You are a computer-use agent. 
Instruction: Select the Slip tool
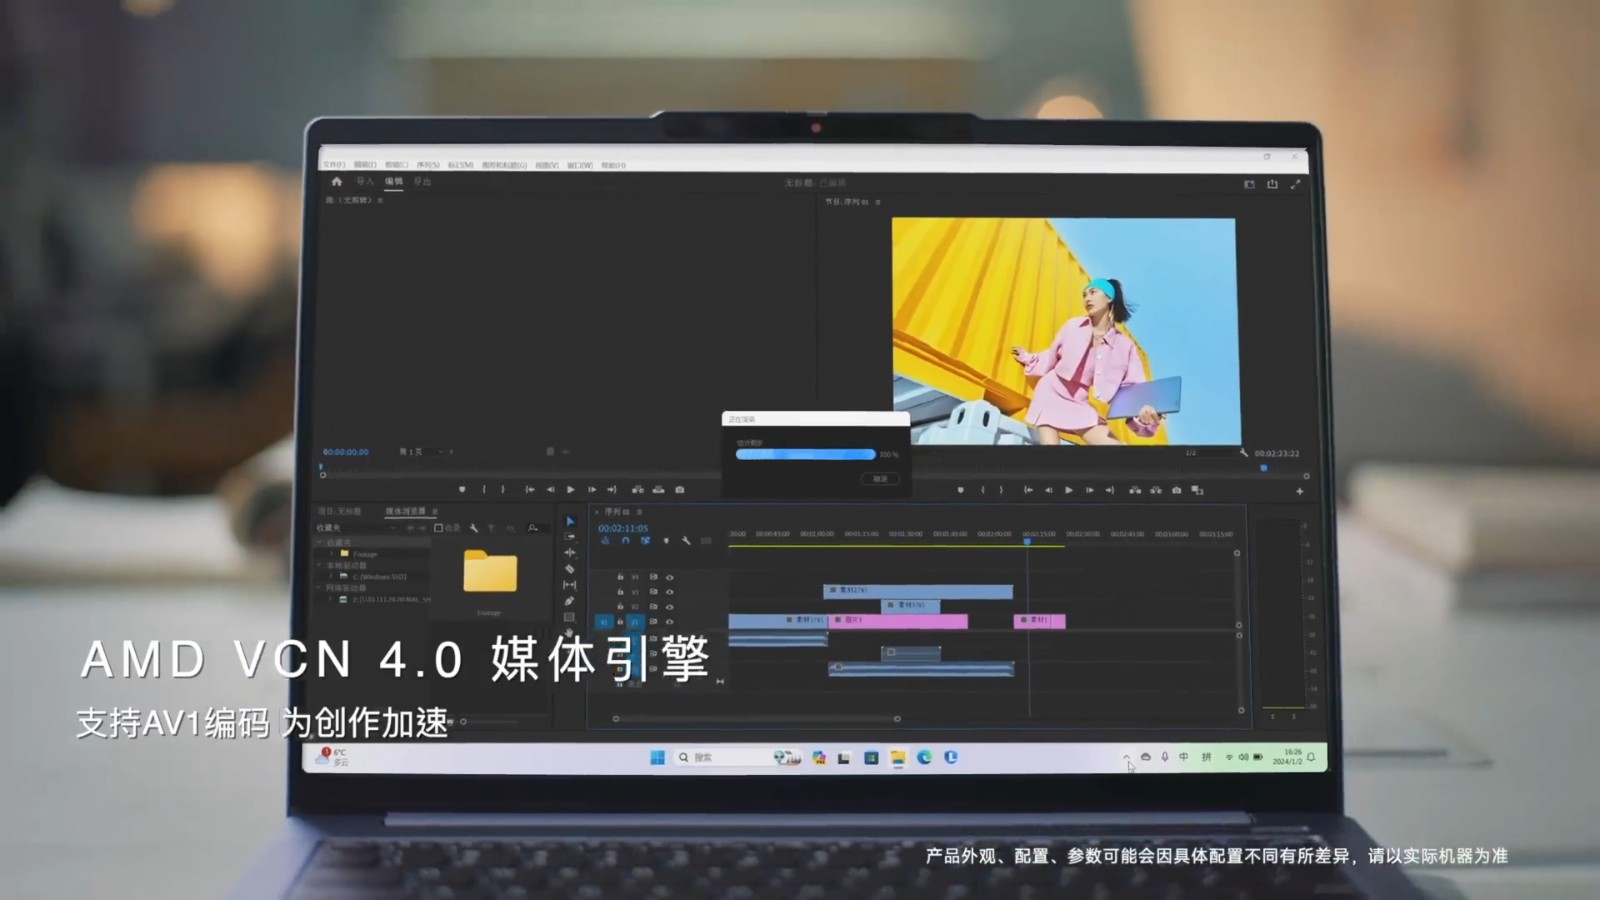(570, 585)
